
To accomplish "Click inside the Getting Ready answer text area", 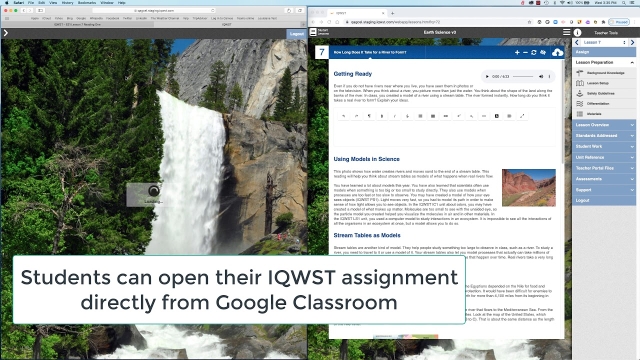I will coord(444,134).
